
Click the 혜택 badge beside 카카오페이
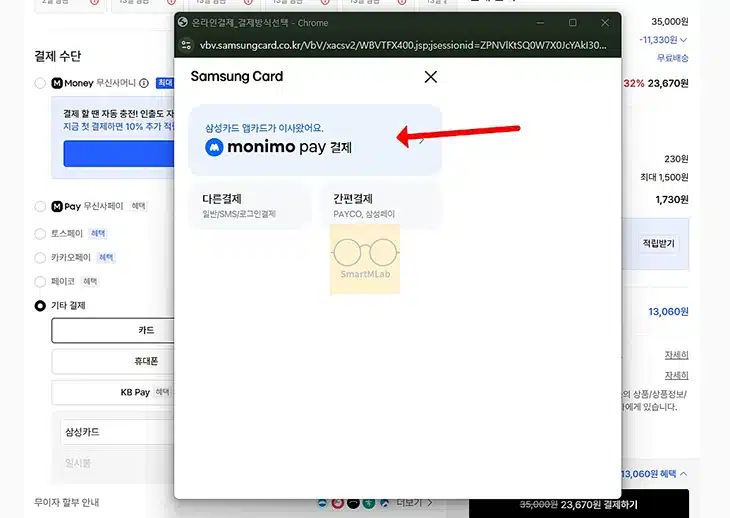(x=106, y=257)
